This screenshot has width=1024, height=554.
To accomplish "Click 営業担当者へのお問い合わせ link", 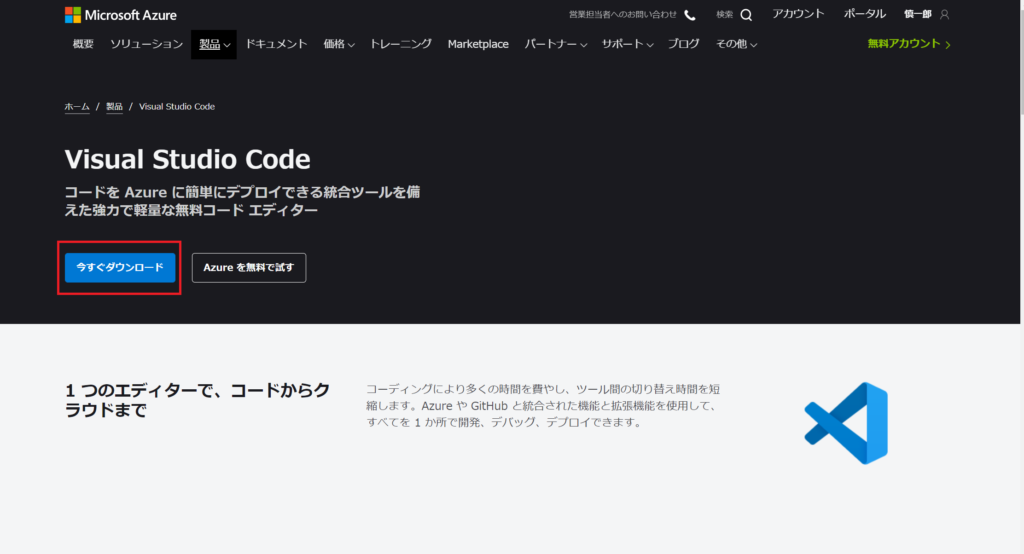I will click(622, 14).
